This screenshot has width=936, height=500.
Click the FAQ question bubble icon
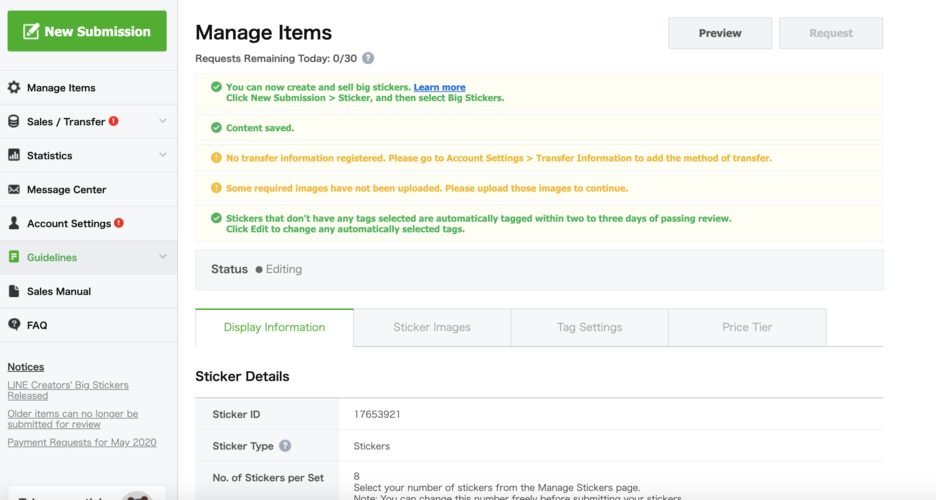[x=14, y=325]
